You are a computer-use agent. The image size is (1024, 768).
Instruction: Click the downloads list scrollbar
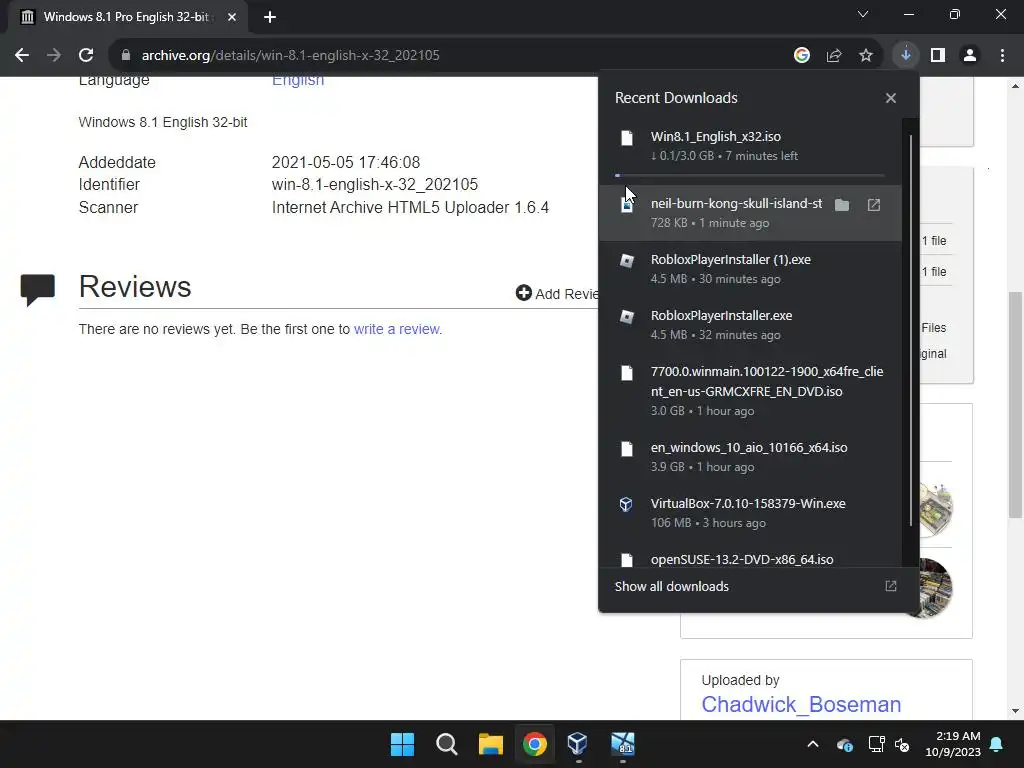click(910, 330)
